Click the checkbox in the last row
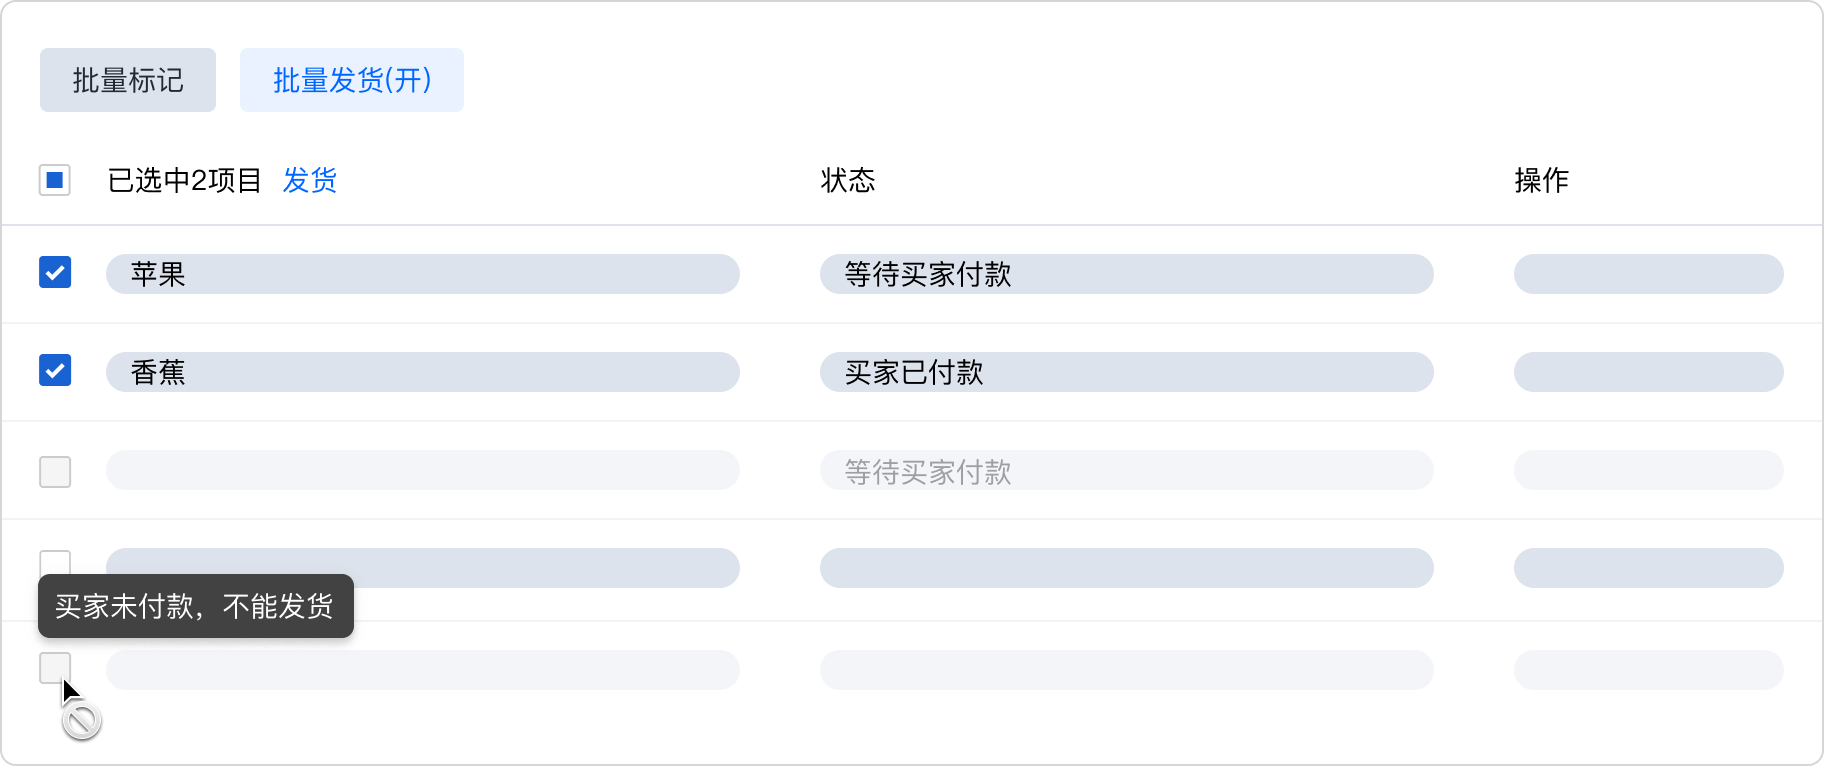The image size is (1824, 766). click(55, 667)
